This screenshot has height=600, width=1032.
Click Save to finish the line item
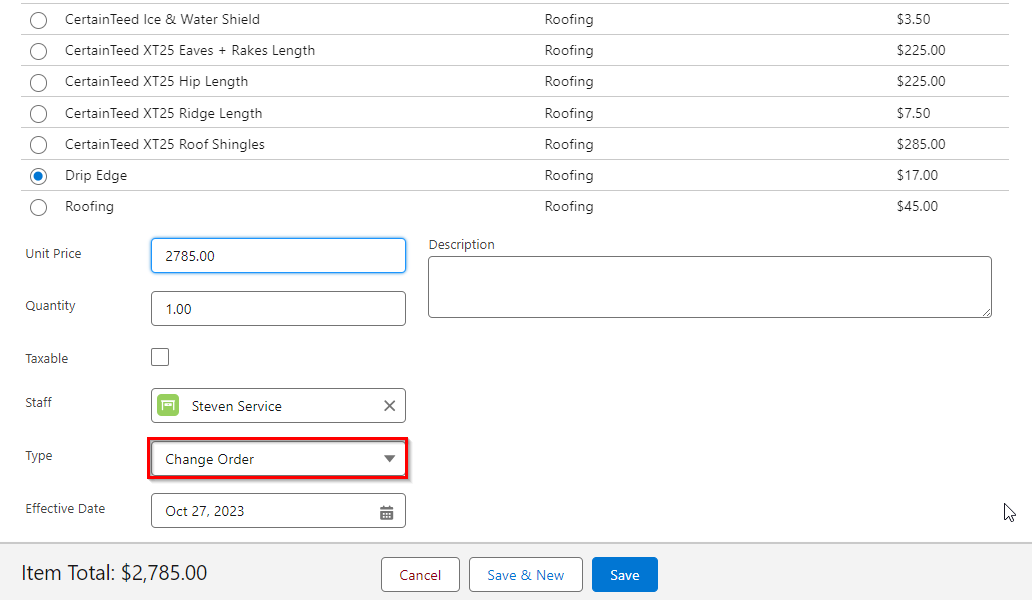[x=624, y=574]
